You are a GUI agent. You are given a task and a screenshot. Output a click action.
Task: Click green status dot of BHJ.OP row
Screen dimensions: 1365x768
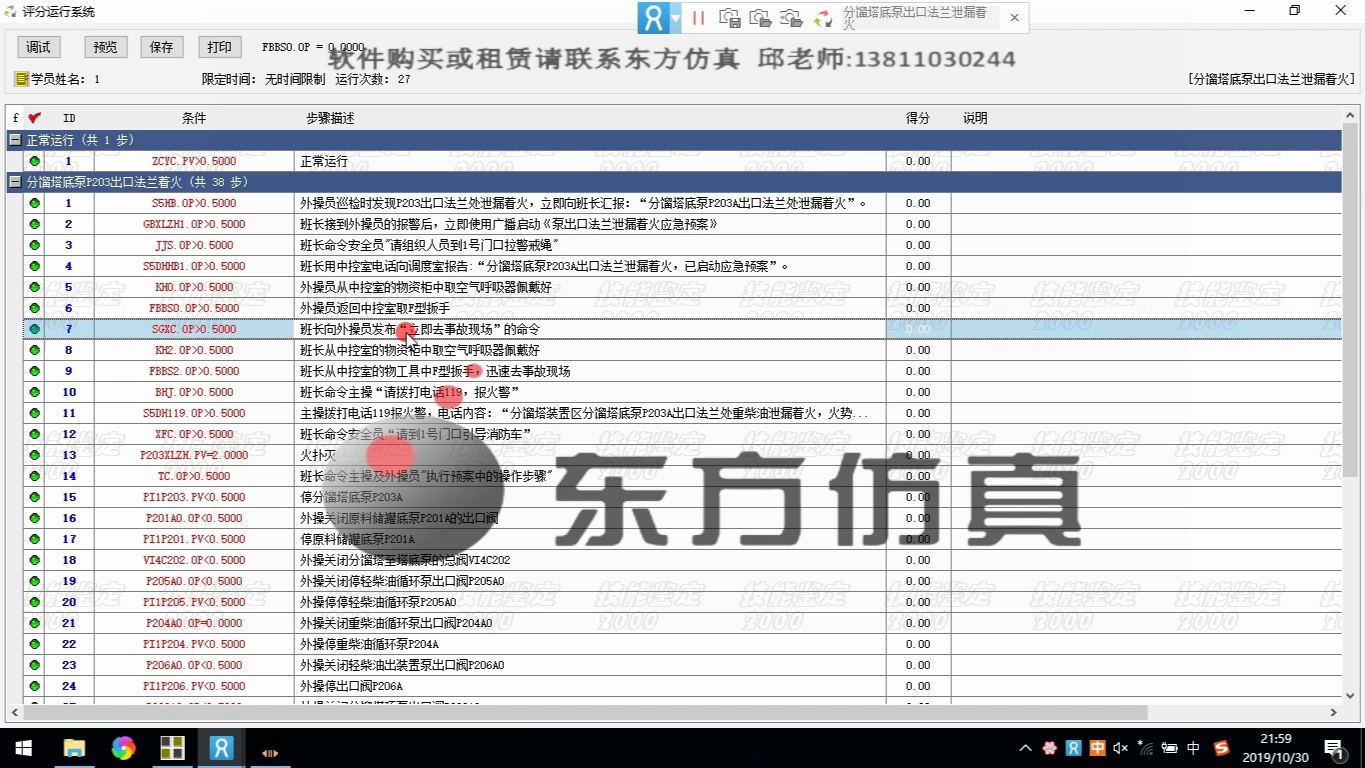pos(34,392)
